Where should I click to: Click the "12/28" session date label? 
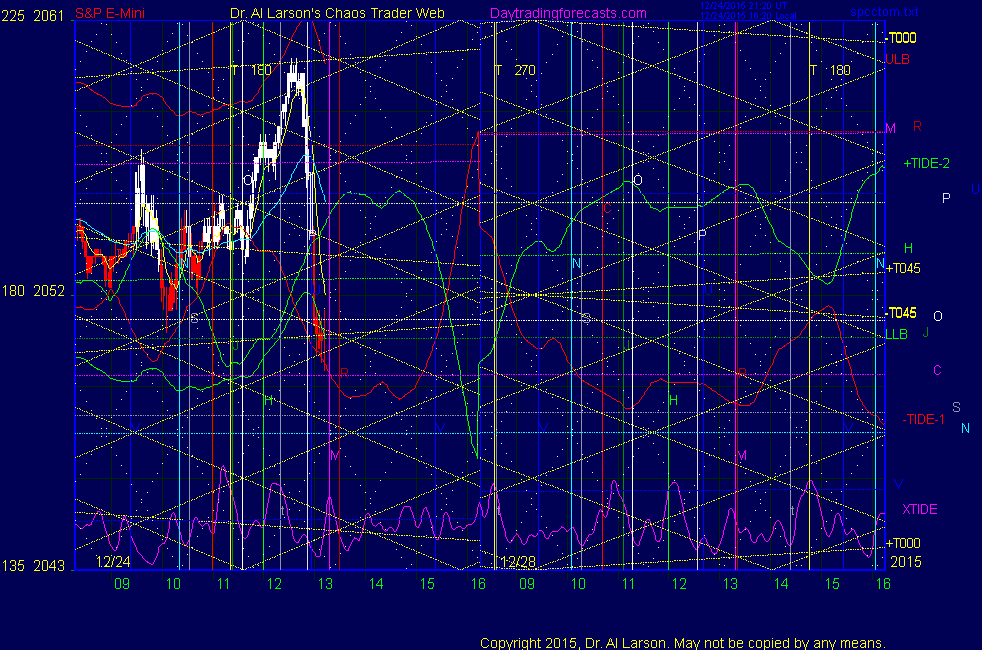519,562
